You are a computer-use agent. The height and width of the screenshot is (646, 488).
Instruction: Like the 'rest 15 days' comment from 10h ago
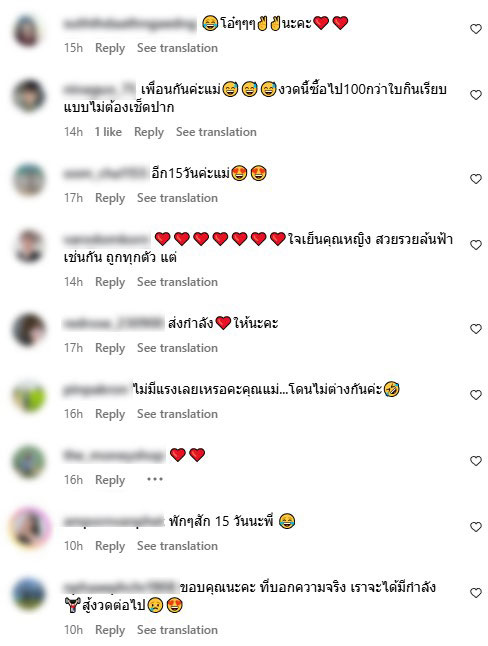[476, 527]
